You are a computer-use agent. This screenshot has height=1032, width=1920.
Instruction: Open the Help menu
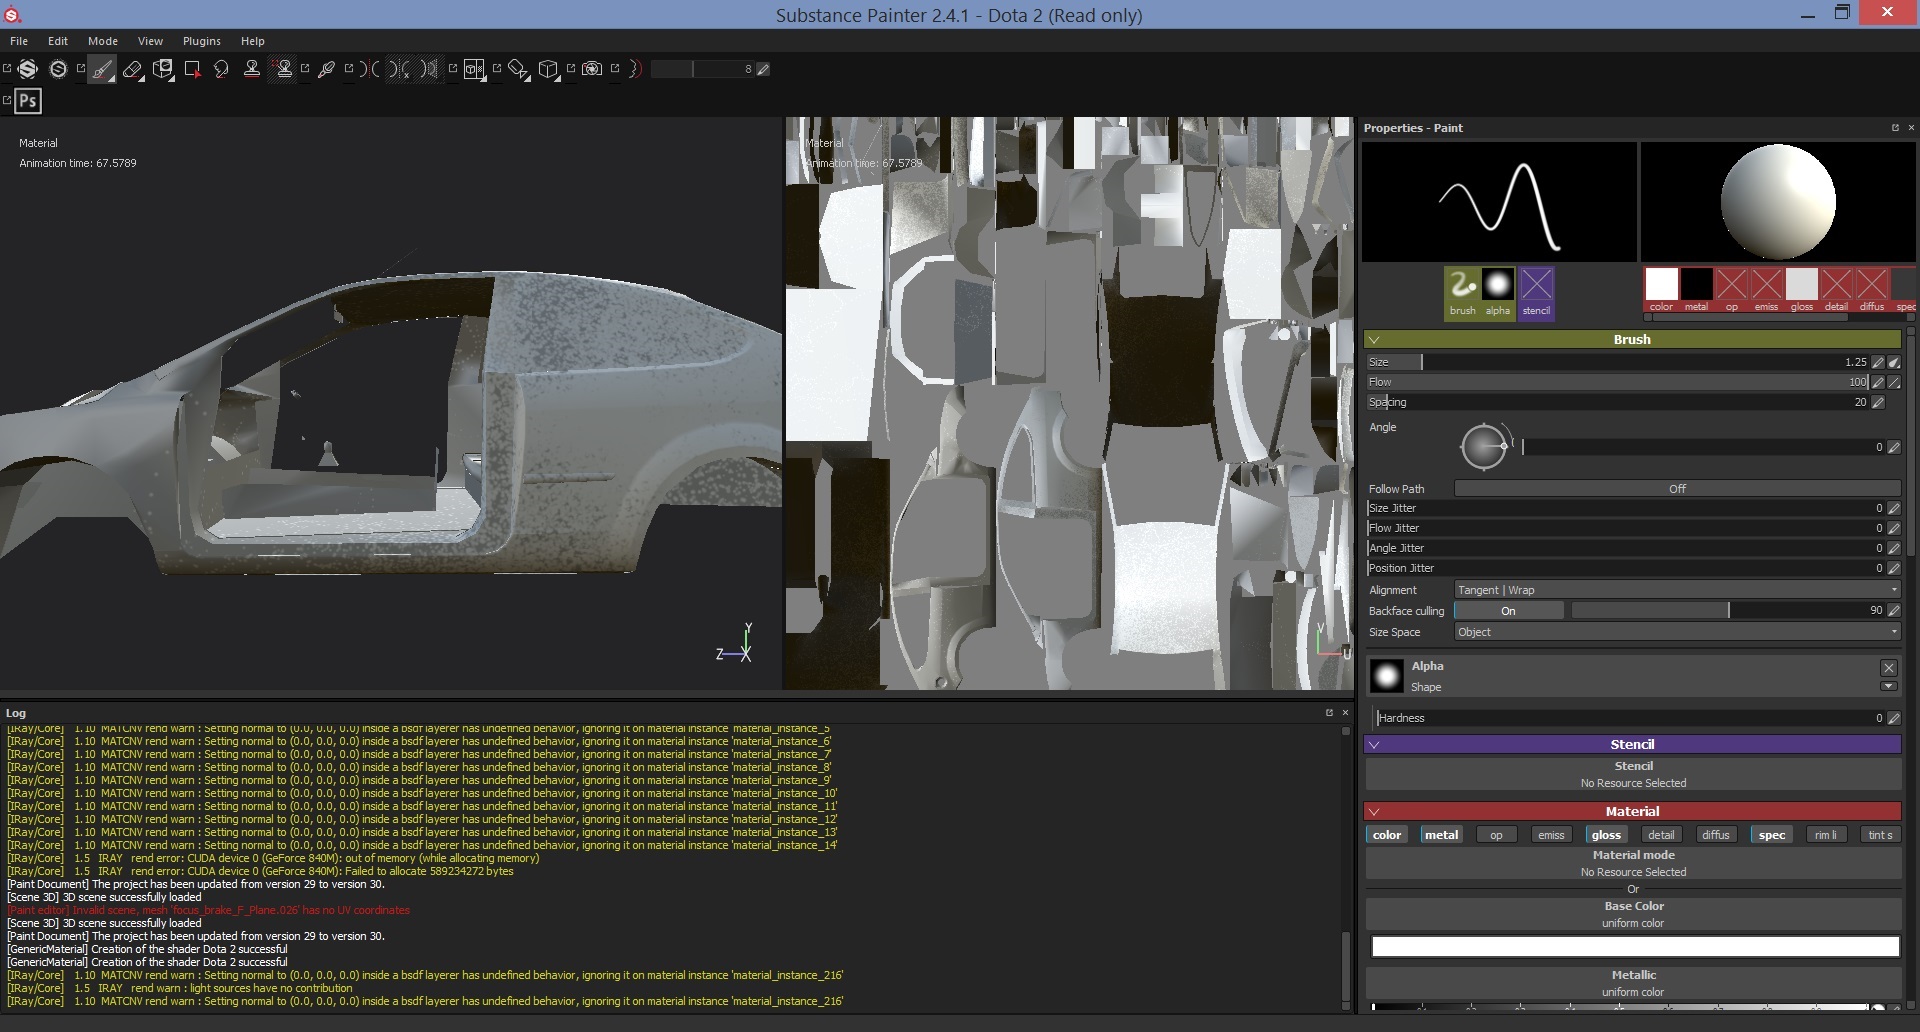coord(253,41)
